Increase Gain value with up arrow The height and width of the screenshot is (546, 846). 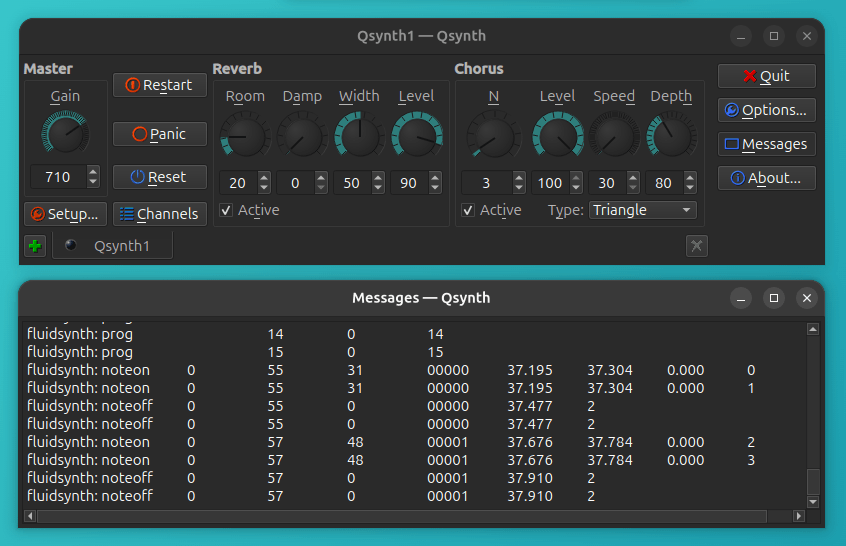pyautogui.click(x=93, y=172)
